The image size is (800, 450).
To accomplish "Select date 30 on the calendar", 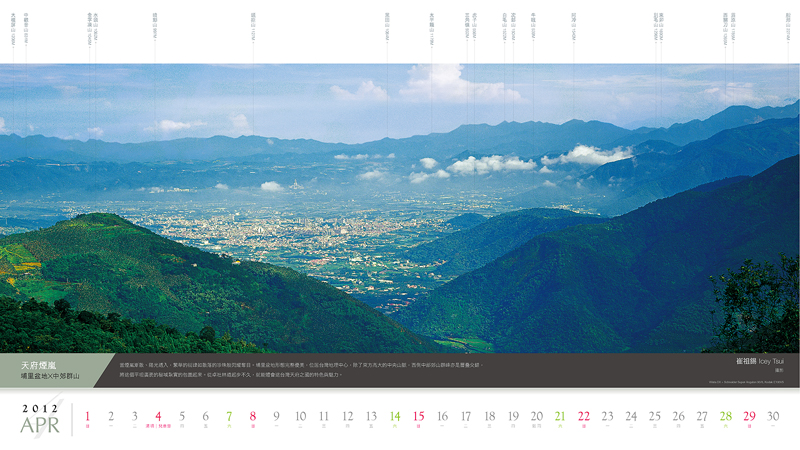I will coord(773,416).
